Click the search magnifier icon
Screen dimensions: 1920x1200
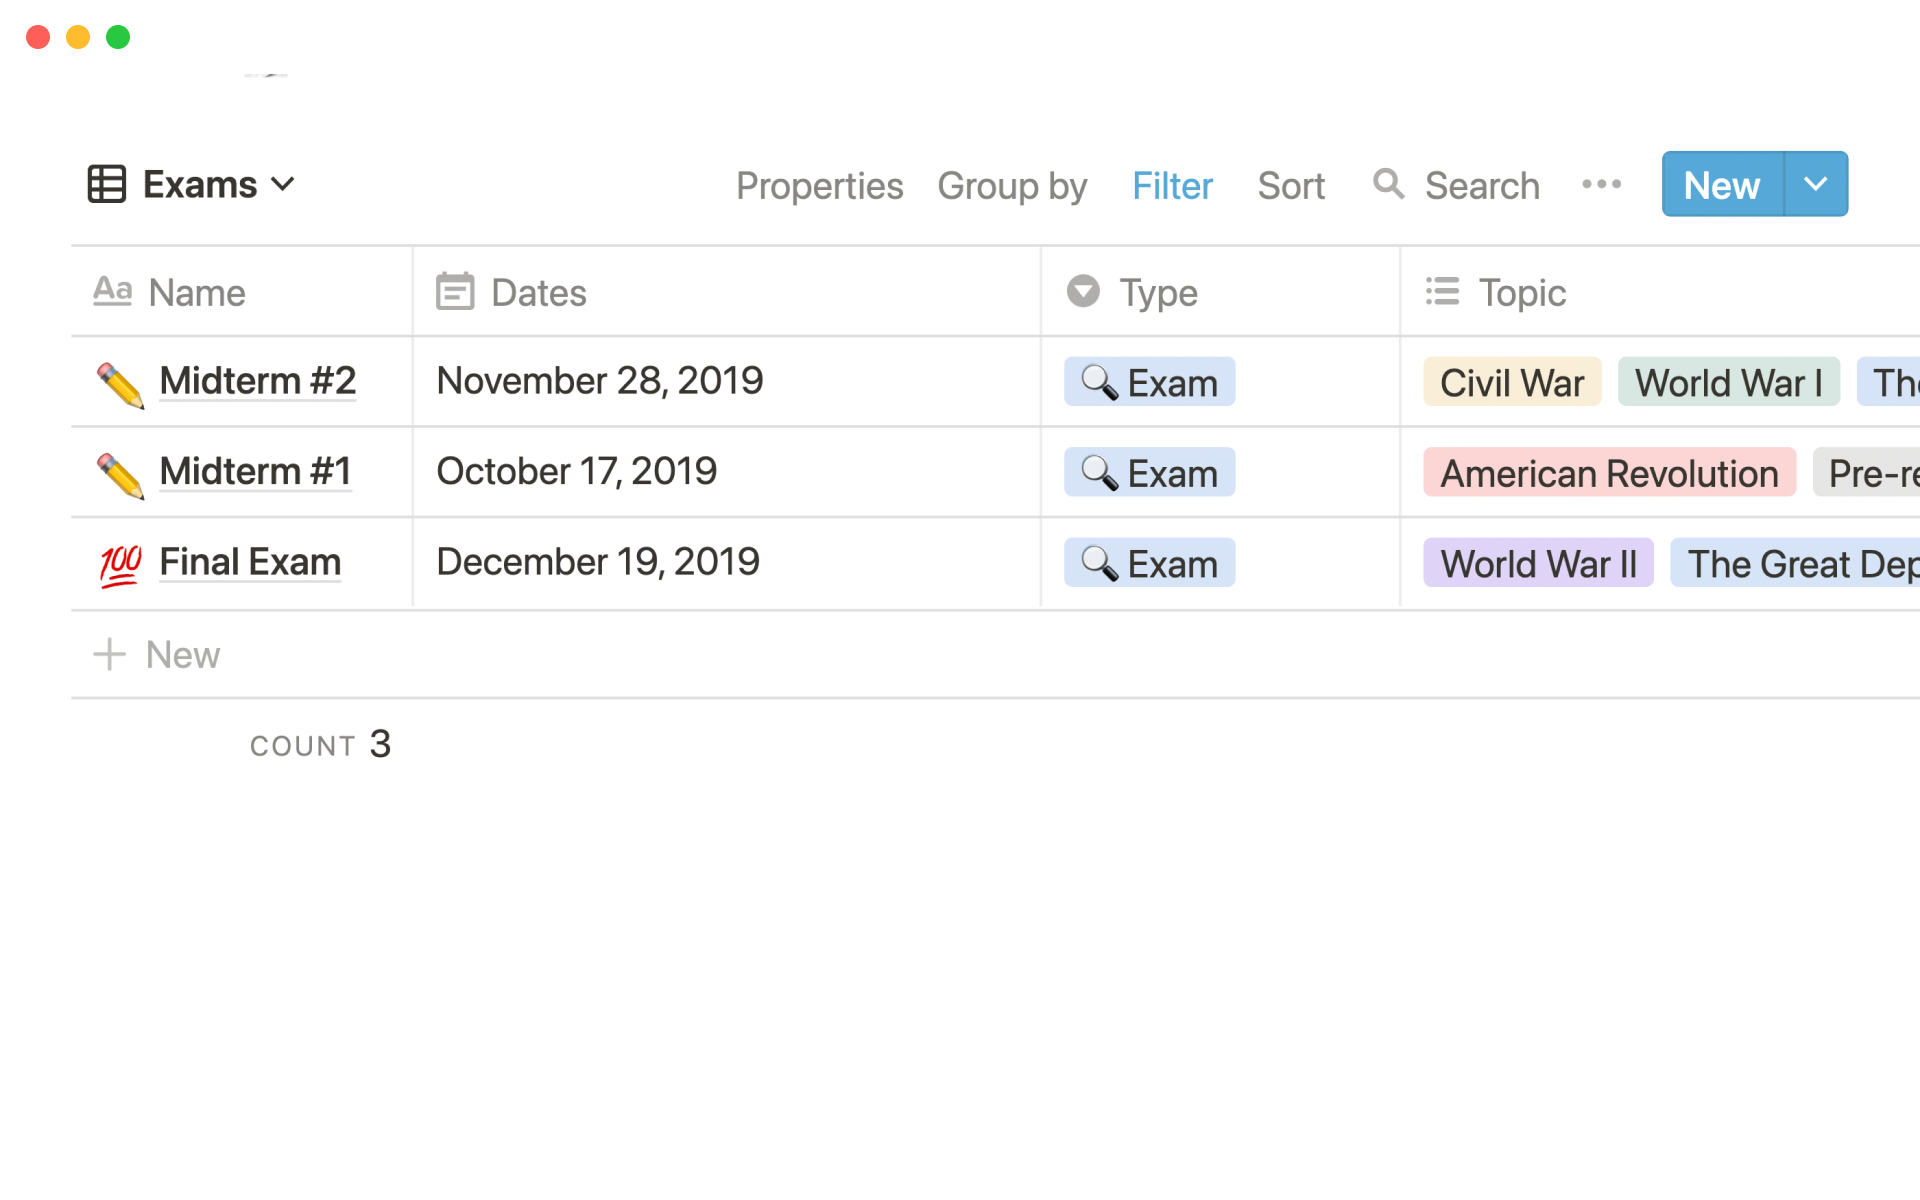pos(1388,184)
